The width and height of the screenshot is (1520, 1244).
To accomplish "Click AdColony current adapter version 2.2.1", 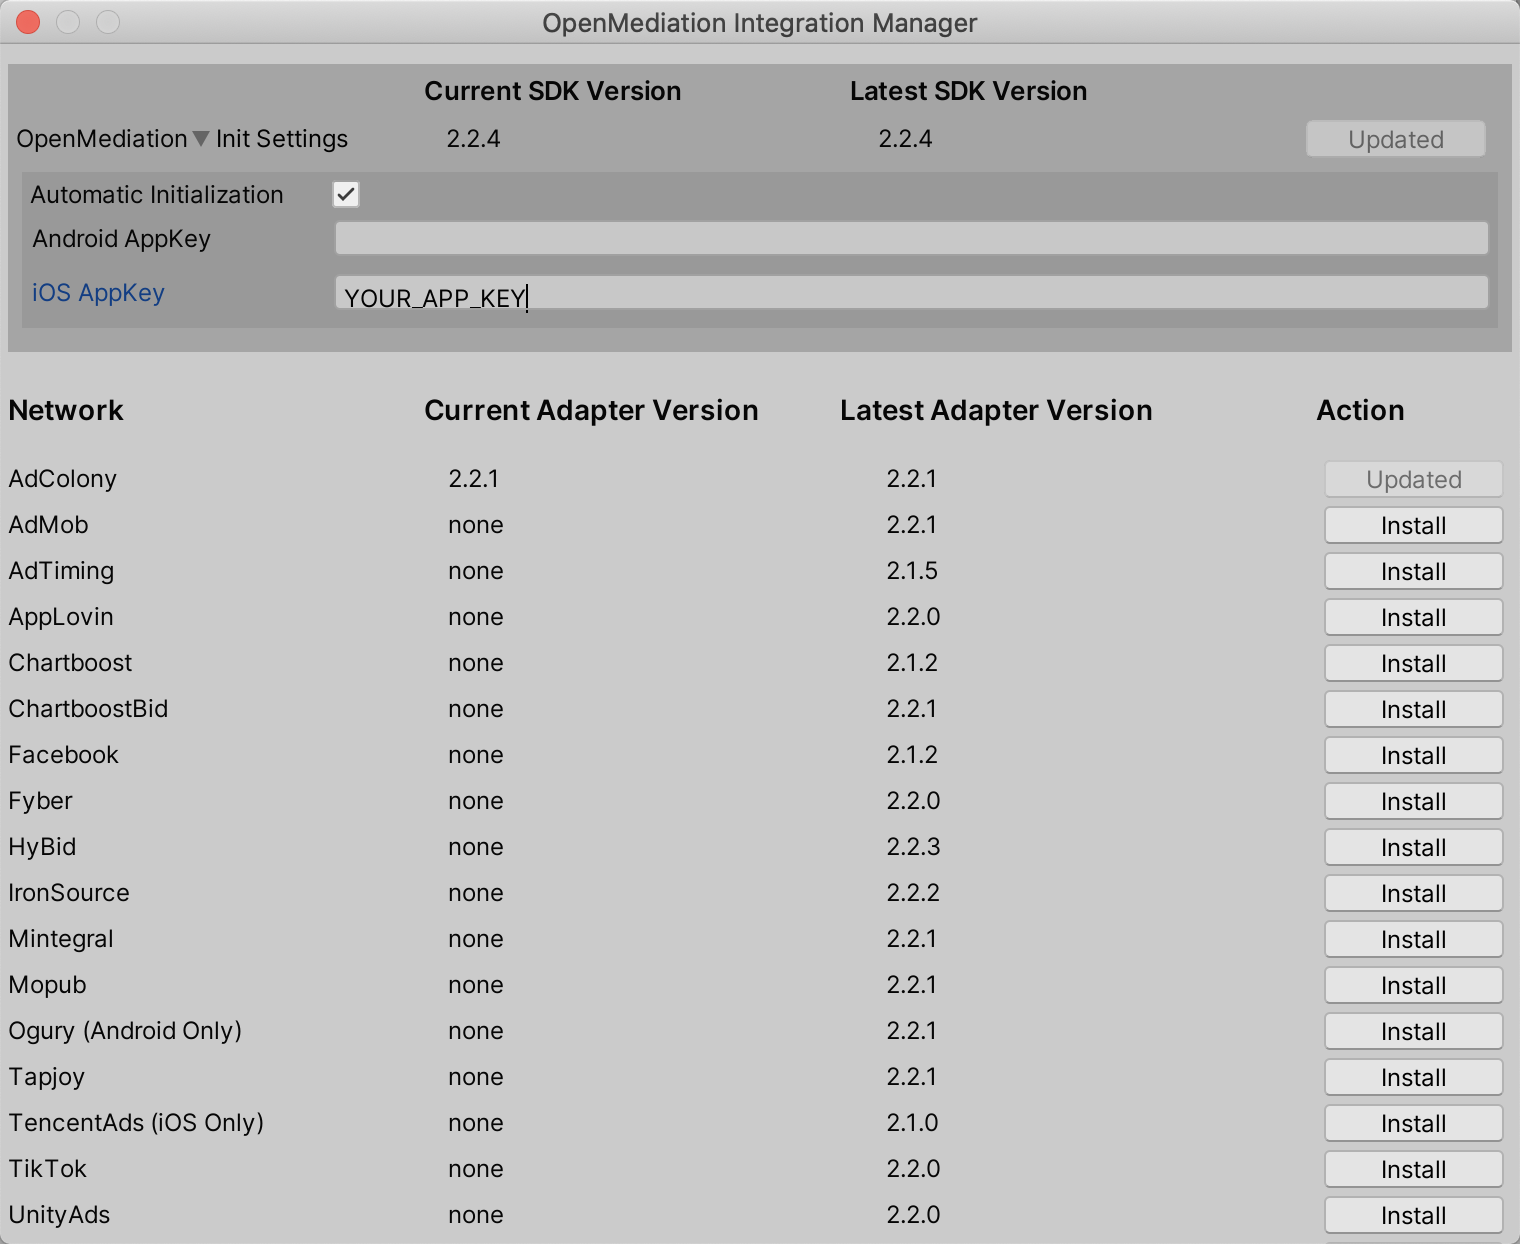I will [x=474, y=479].
